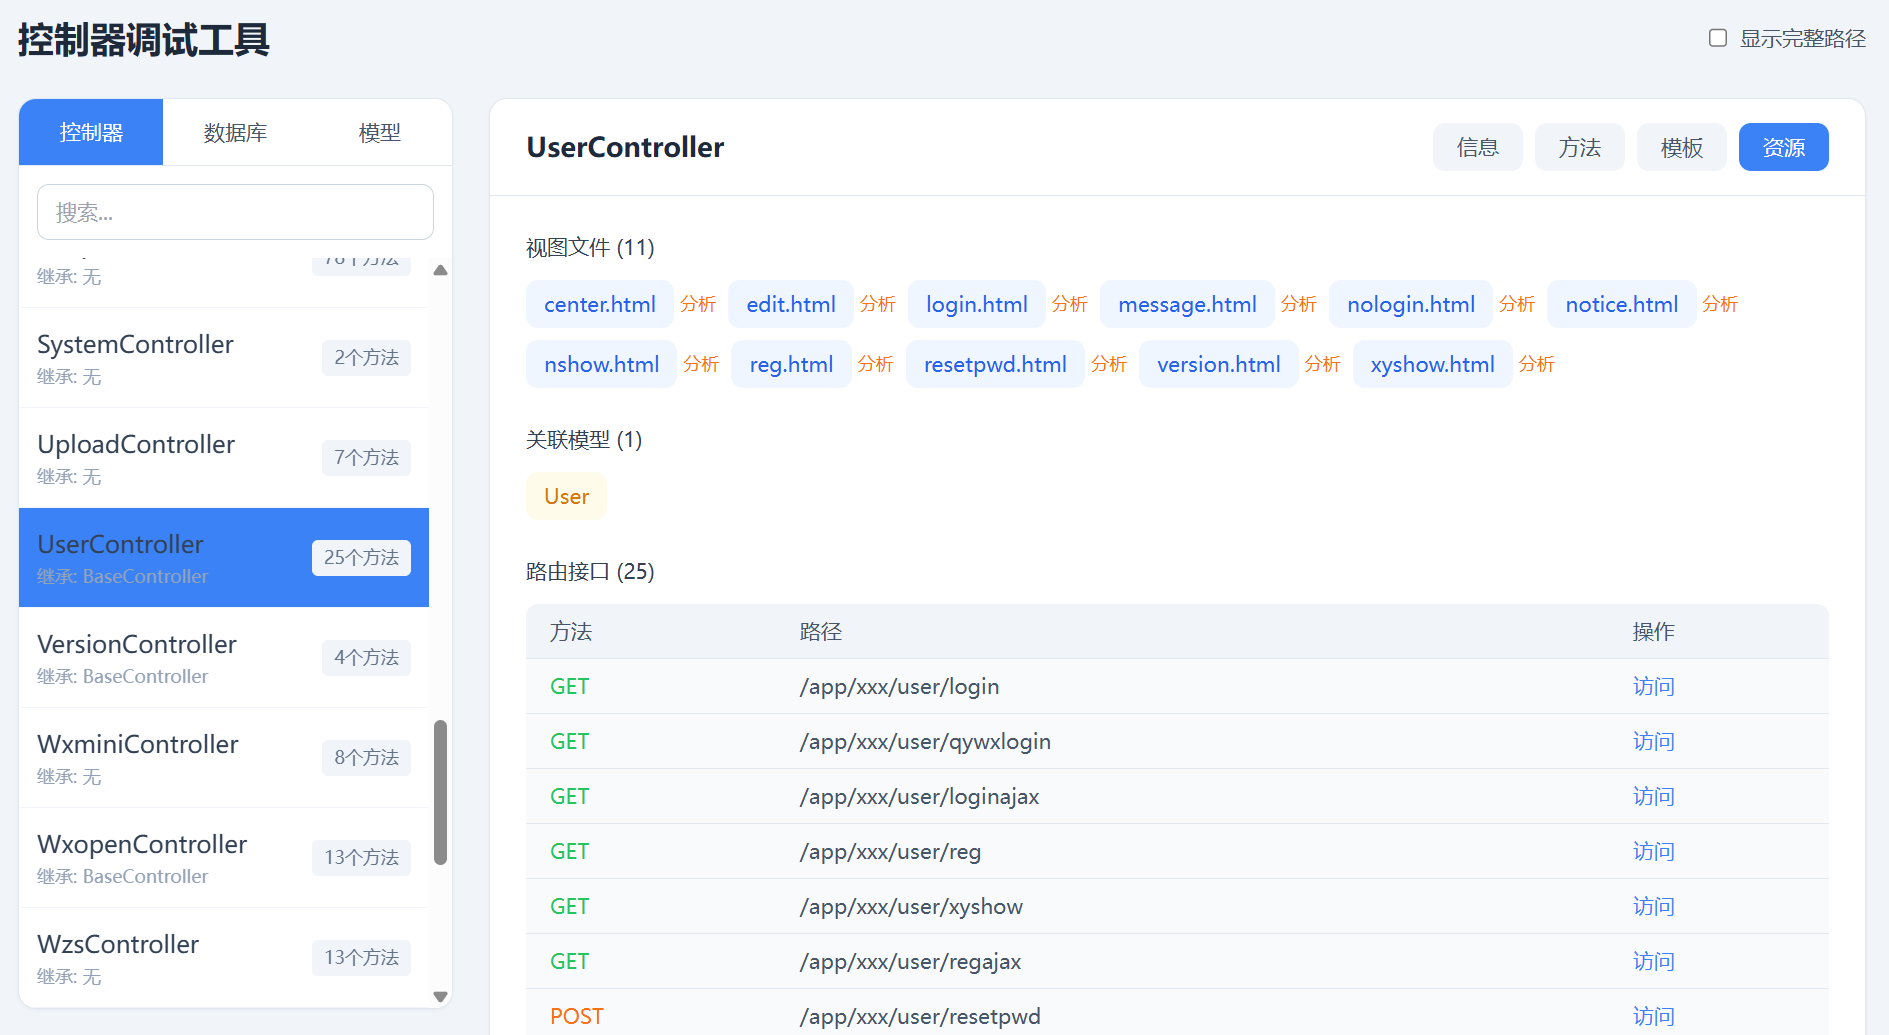Open the User associated model tag

point(566,497)
